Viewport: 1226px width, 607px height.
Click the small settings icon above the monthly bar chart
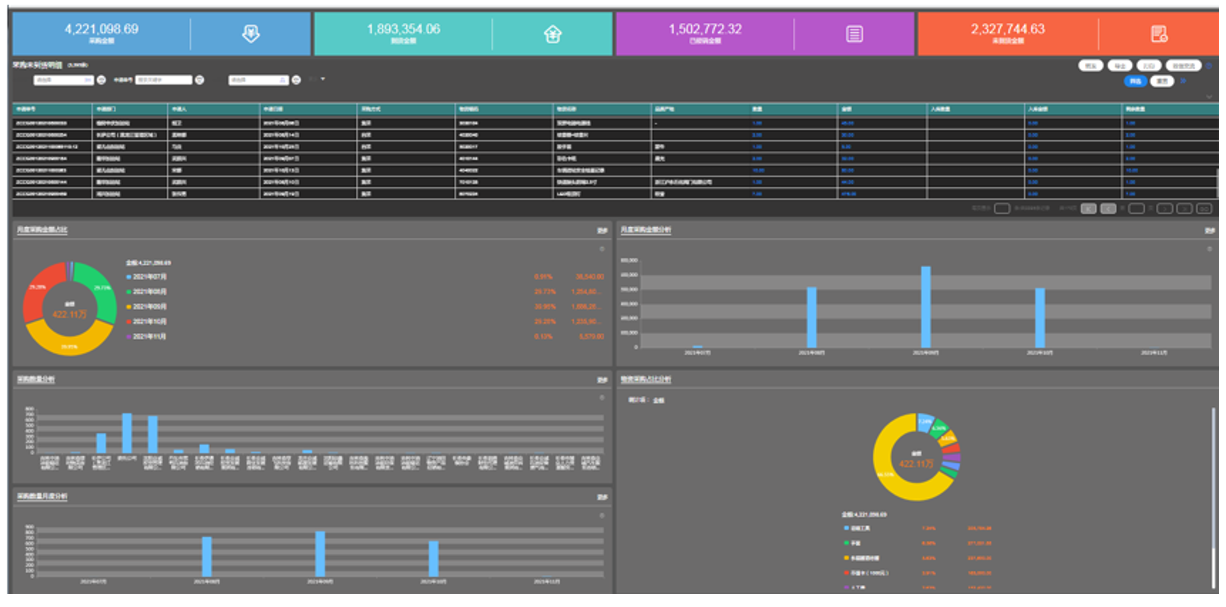click(x=1210, y=248)
